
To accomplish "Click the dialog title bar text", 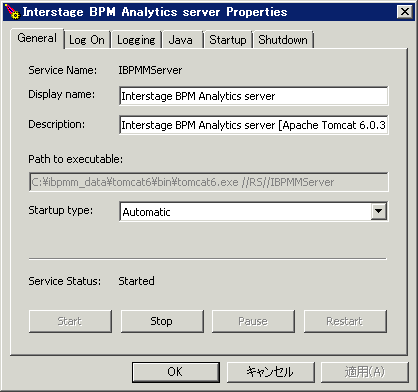I will [155, 12].
